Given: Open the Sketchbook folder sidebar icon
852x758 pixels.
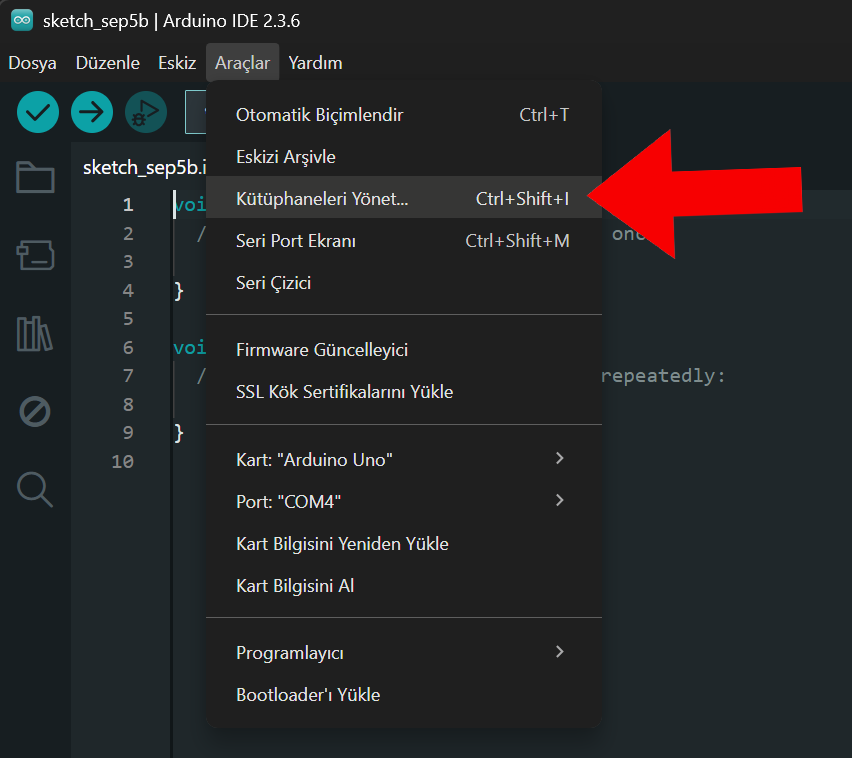Looking at the screenshot, I should tap(35, 177).
